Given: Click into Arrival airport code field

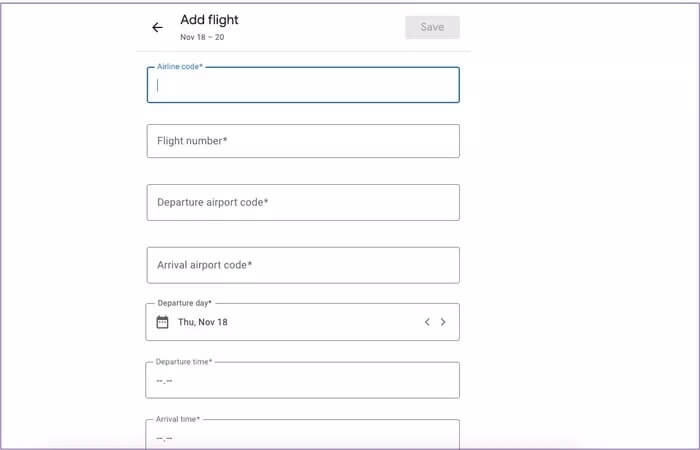Looking at the screenshot, I should pos(303,265).
